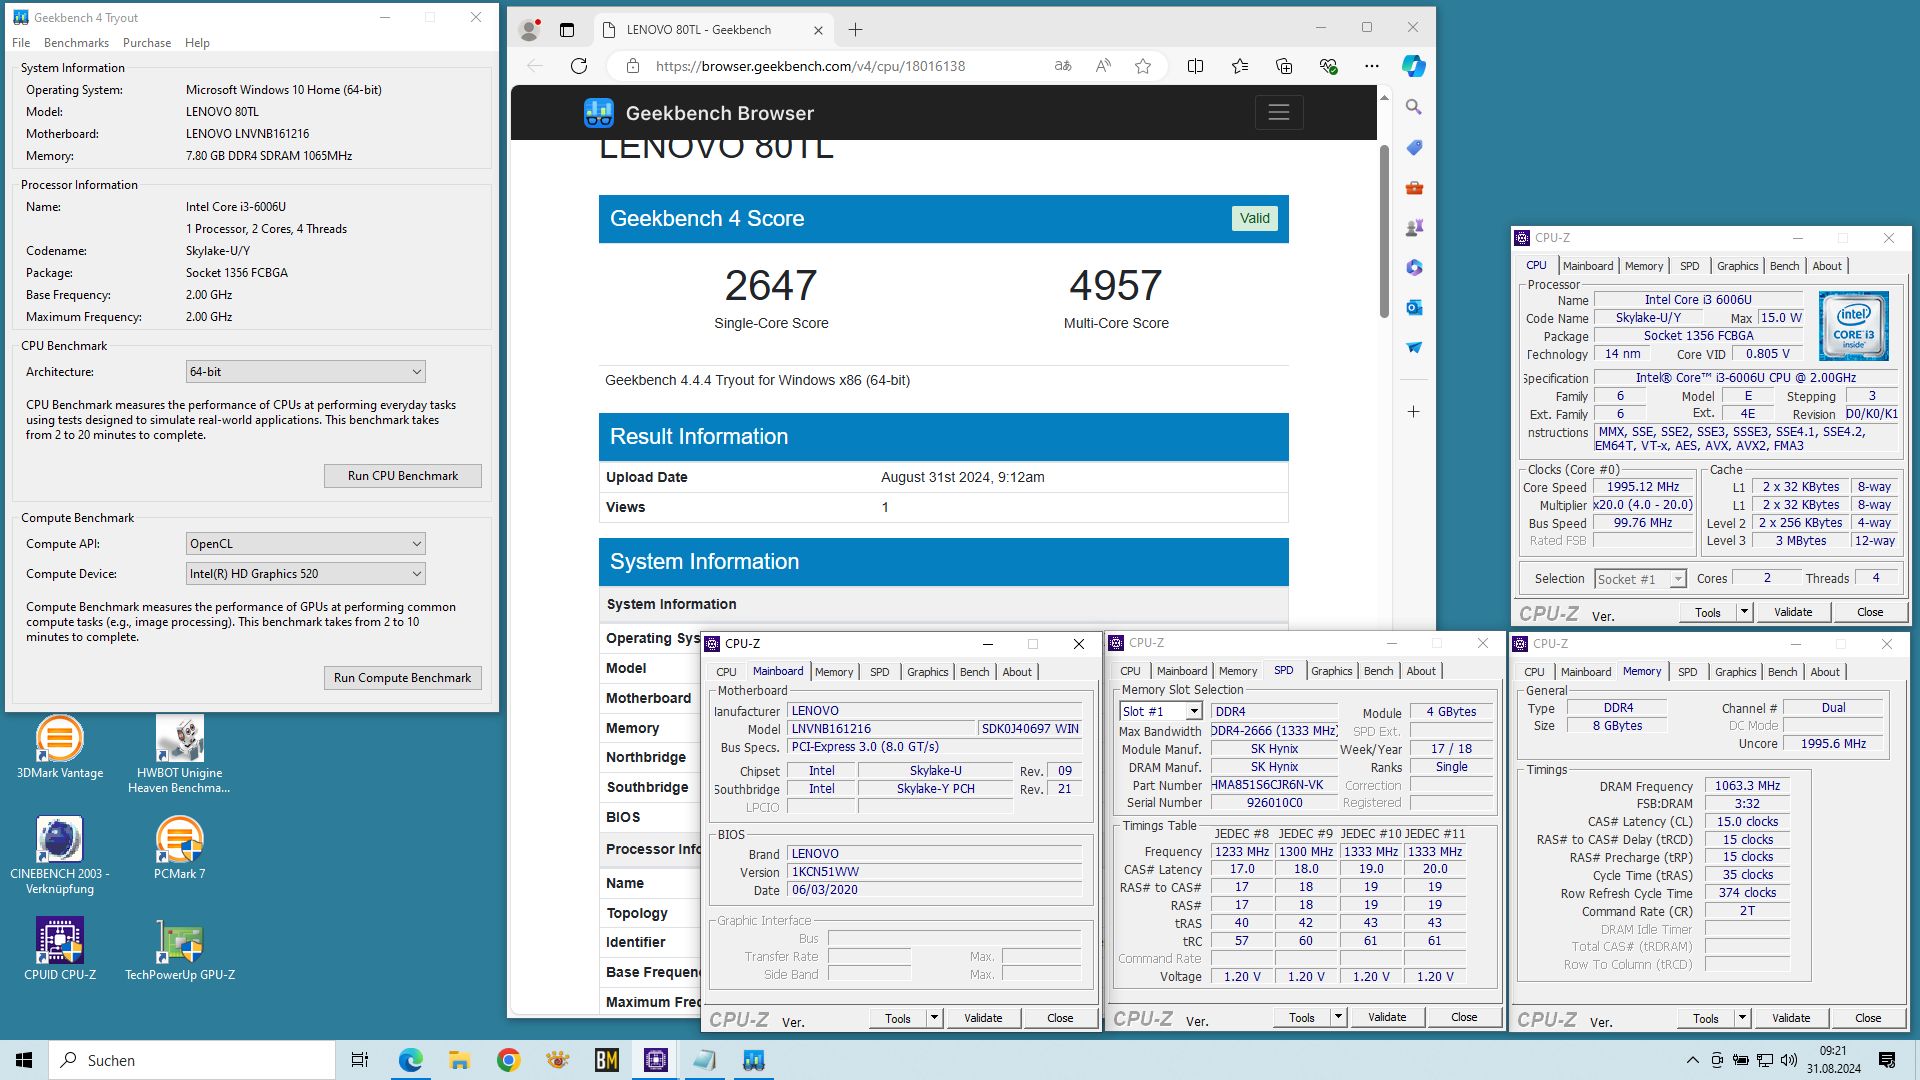Click Tools button in CPU-Z Memory window
1920x1080 pixels.
1706,1018
